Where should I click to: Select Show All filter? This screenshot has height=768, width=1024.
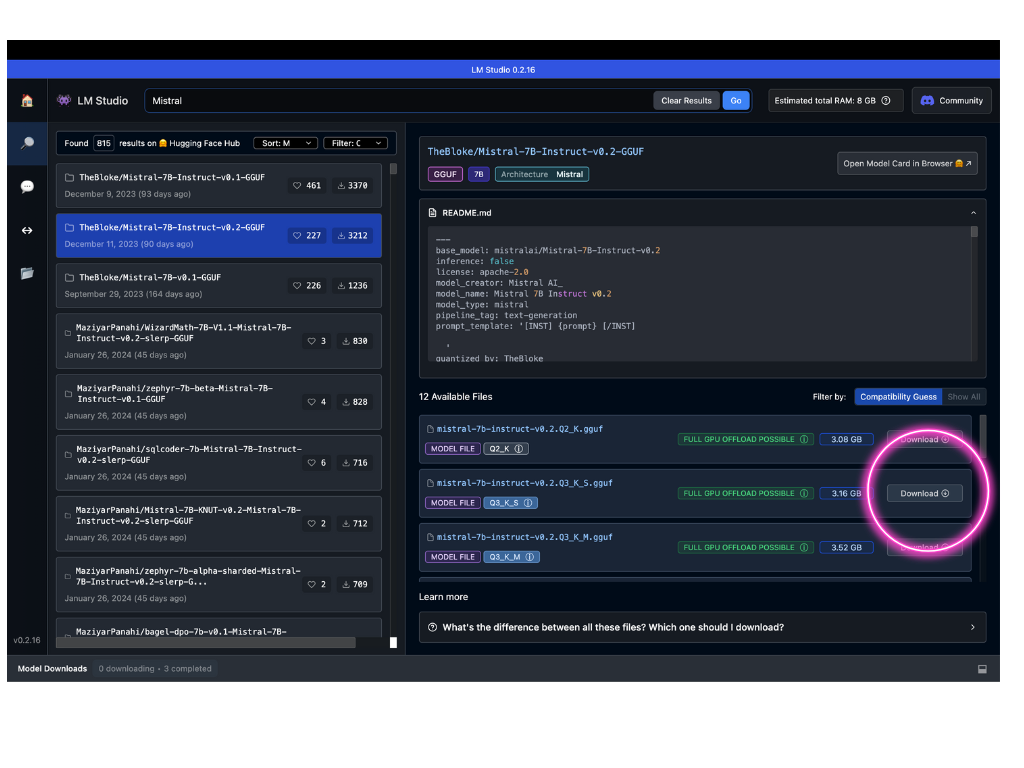click(963, 397)
